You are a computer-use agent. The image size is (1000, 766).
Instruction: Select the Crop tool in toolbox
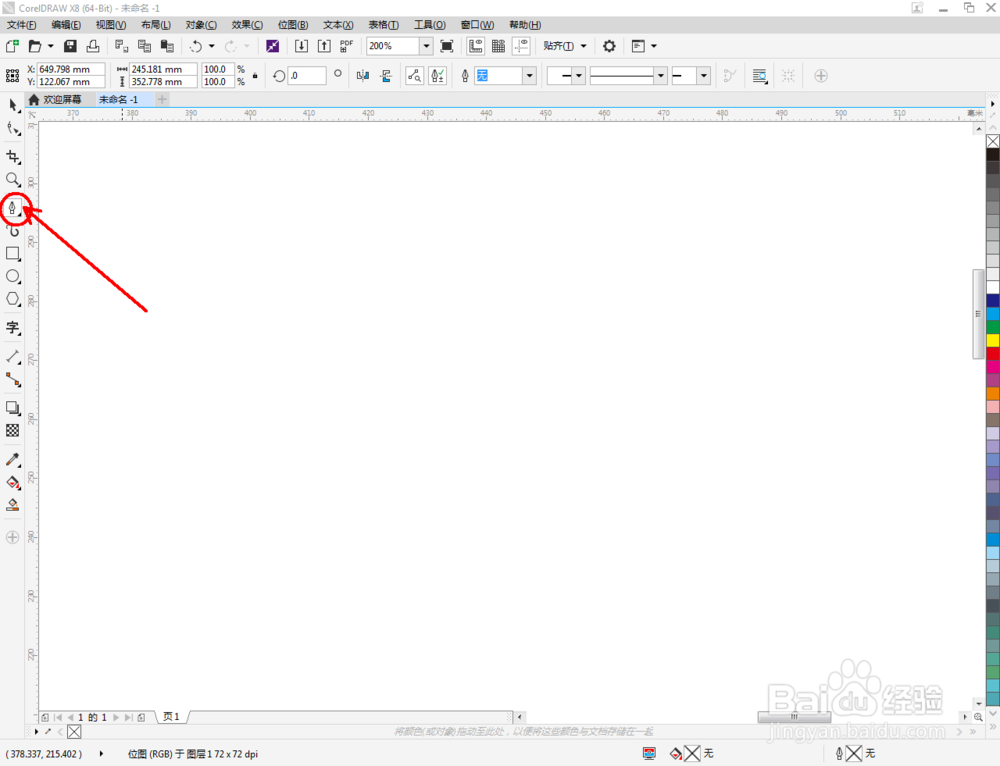[13, 157]
